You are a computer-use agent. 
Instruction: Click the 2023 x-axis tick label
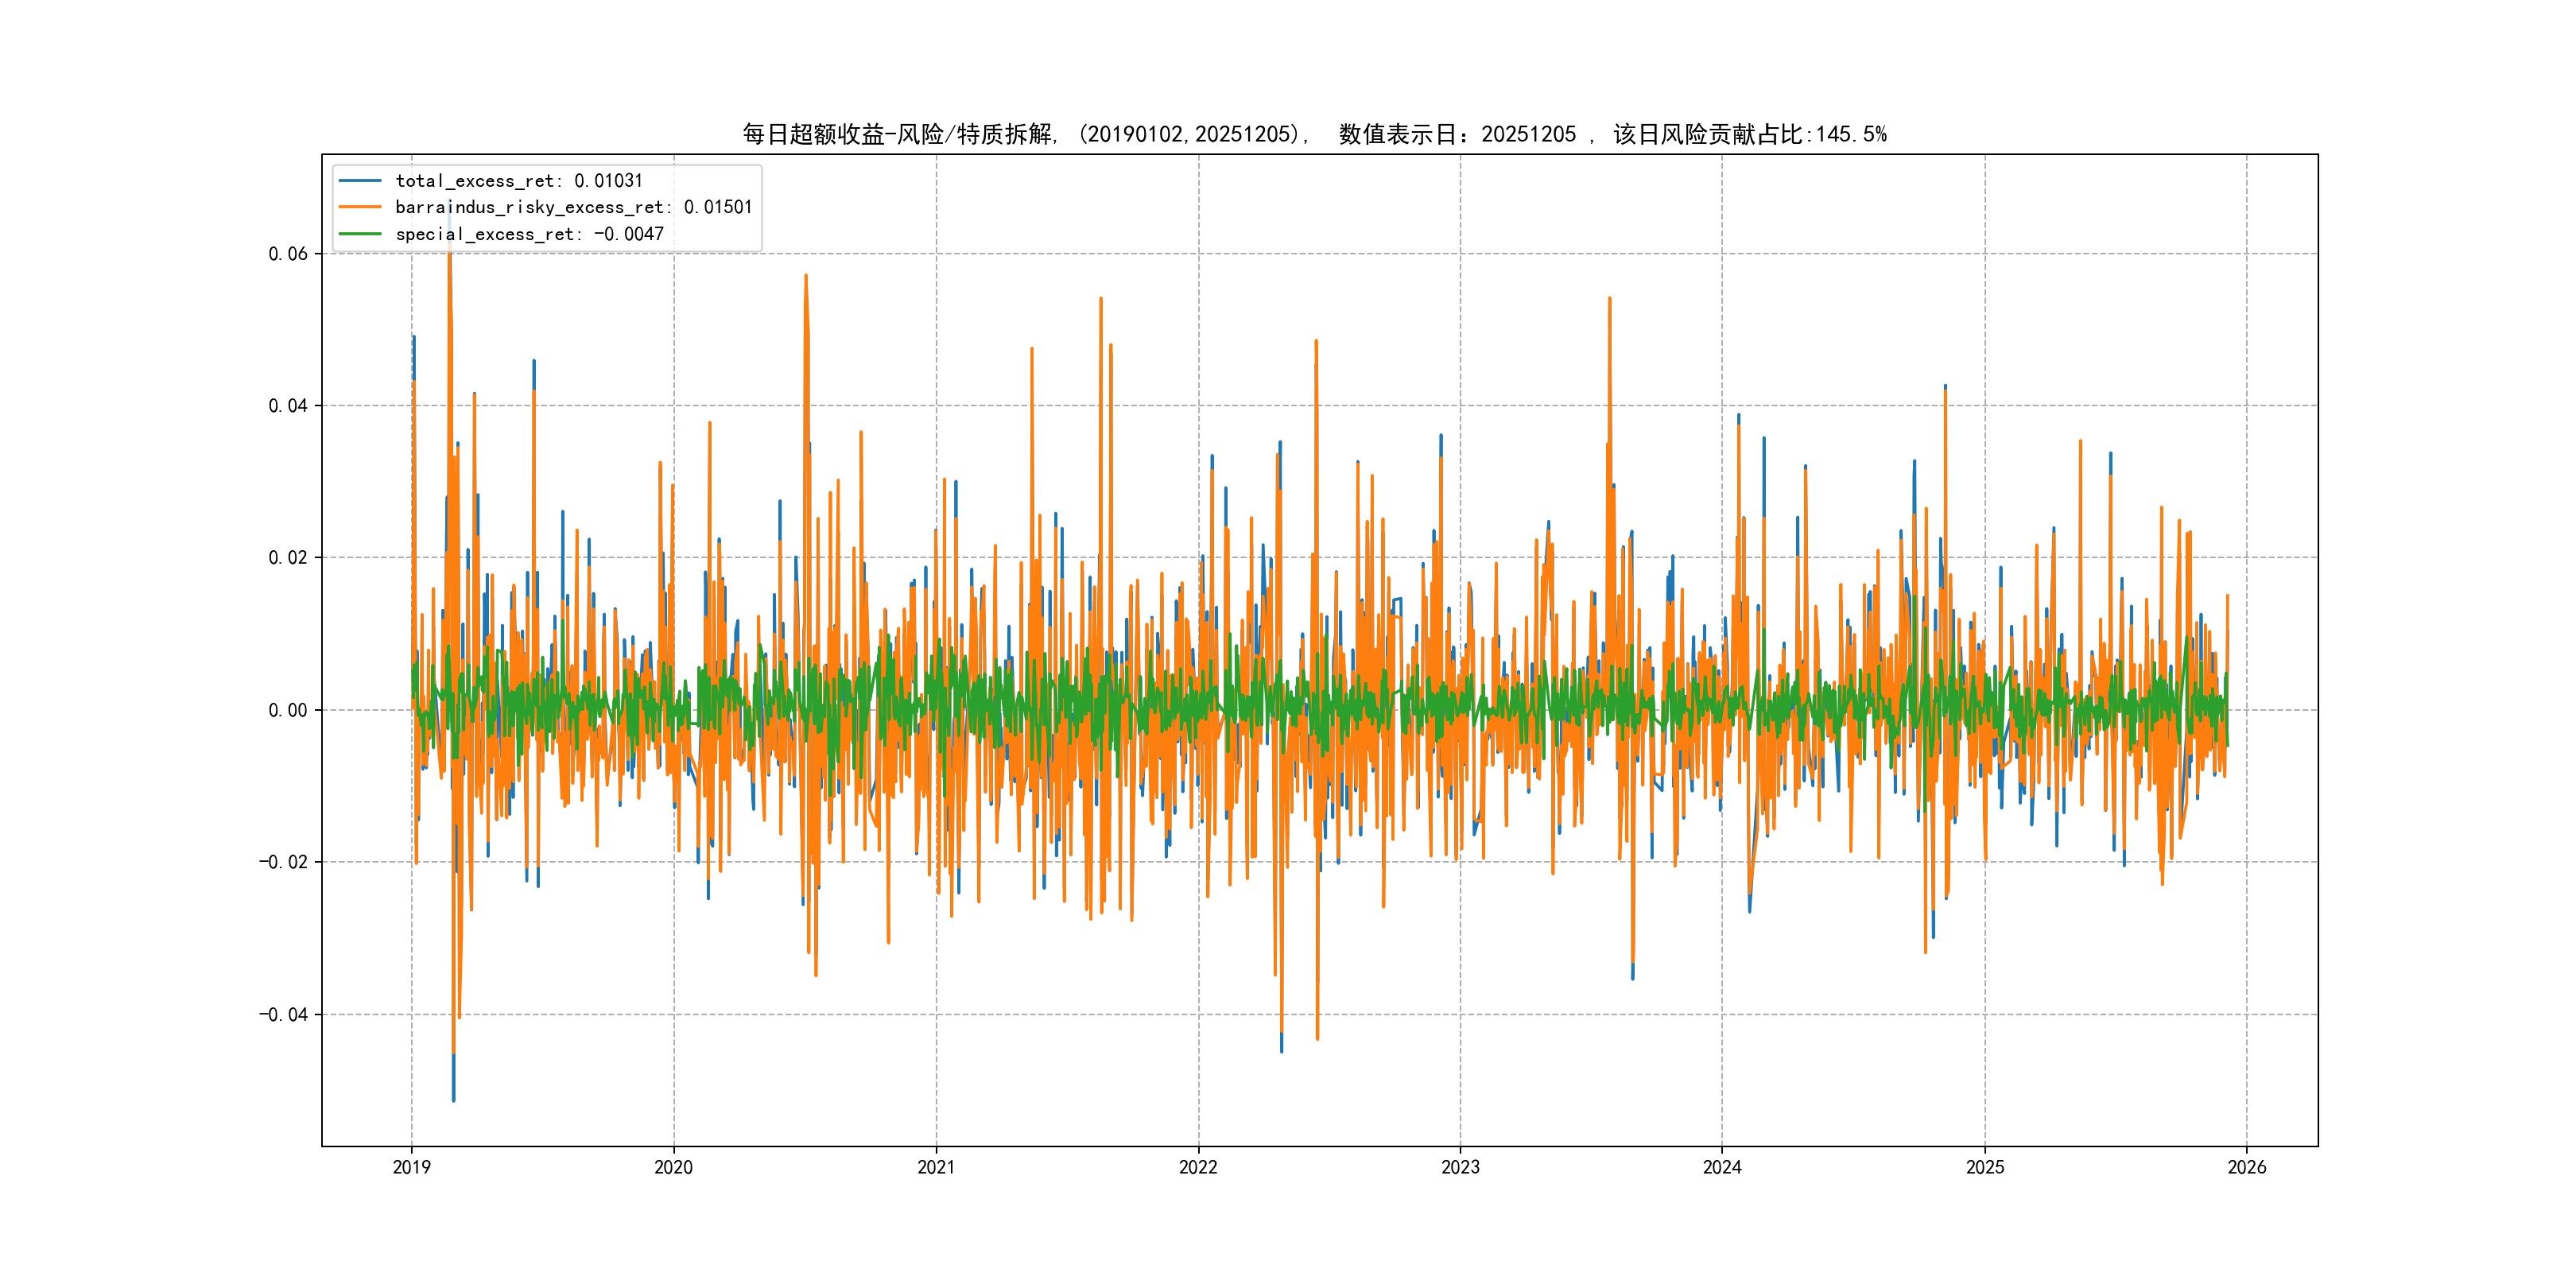click(1460, 1167)
